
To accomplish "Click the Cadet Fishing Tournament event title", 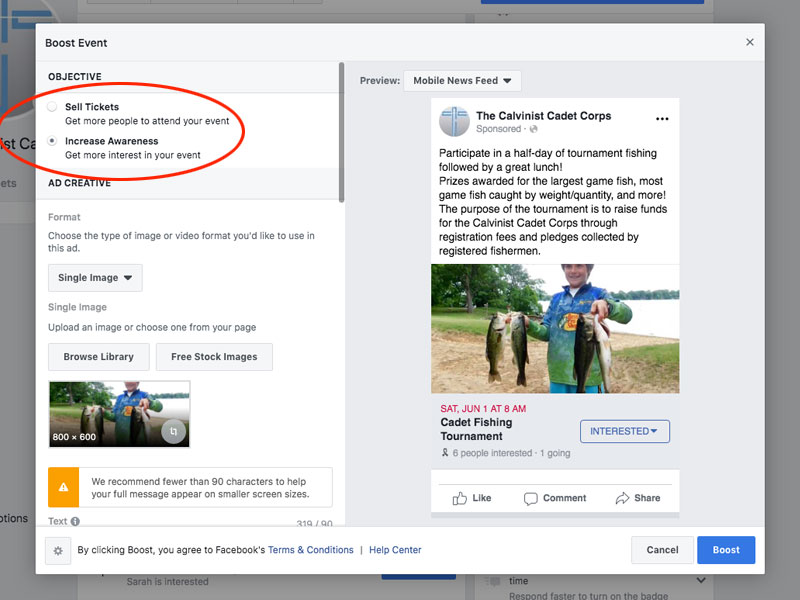I will pos(477,429).
